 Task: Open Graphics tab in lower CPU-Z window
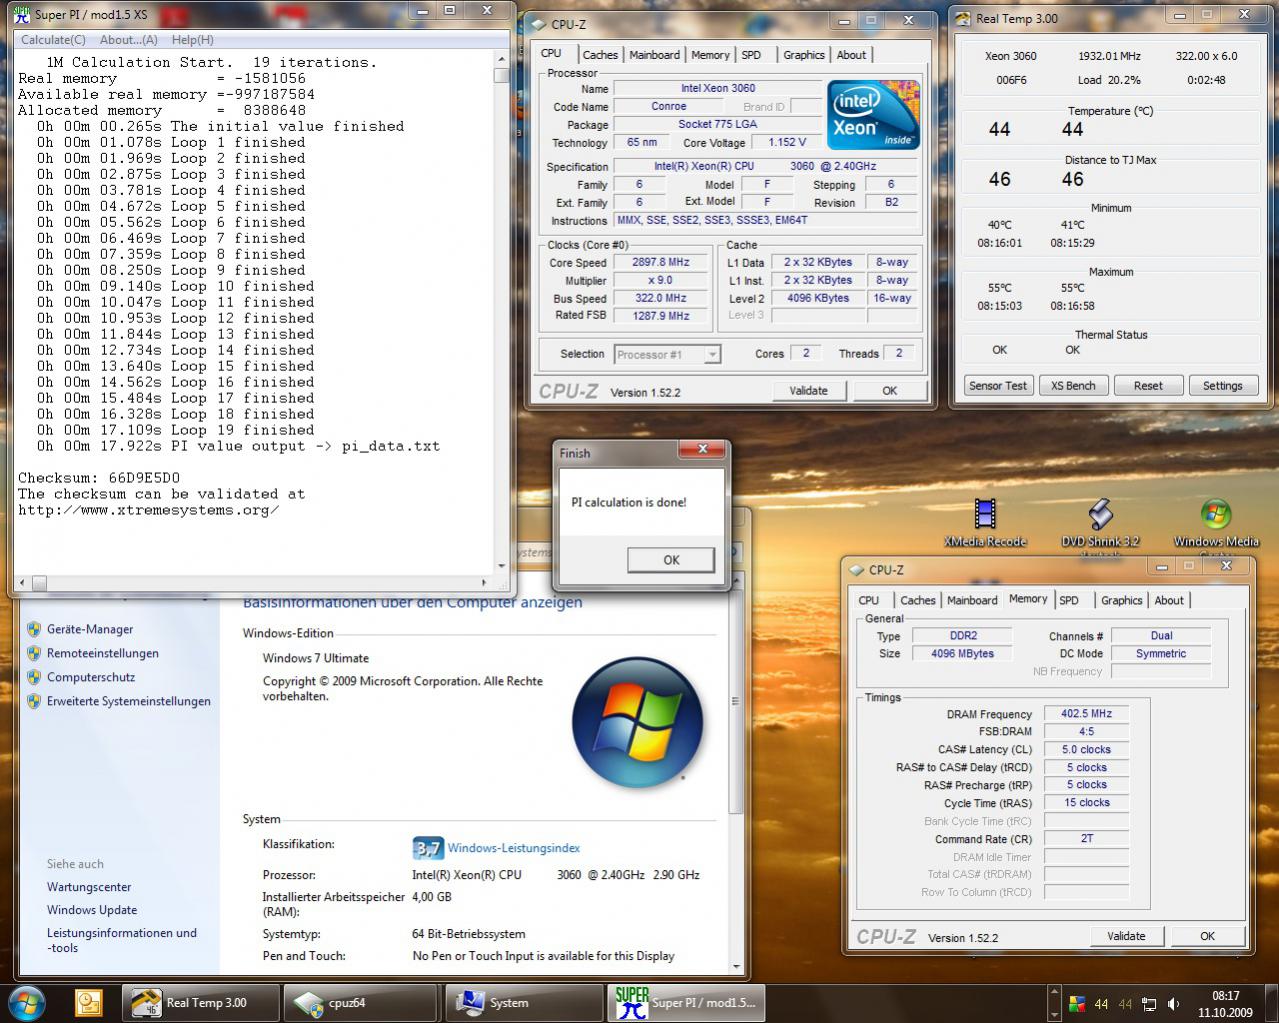coord(1121,600)
